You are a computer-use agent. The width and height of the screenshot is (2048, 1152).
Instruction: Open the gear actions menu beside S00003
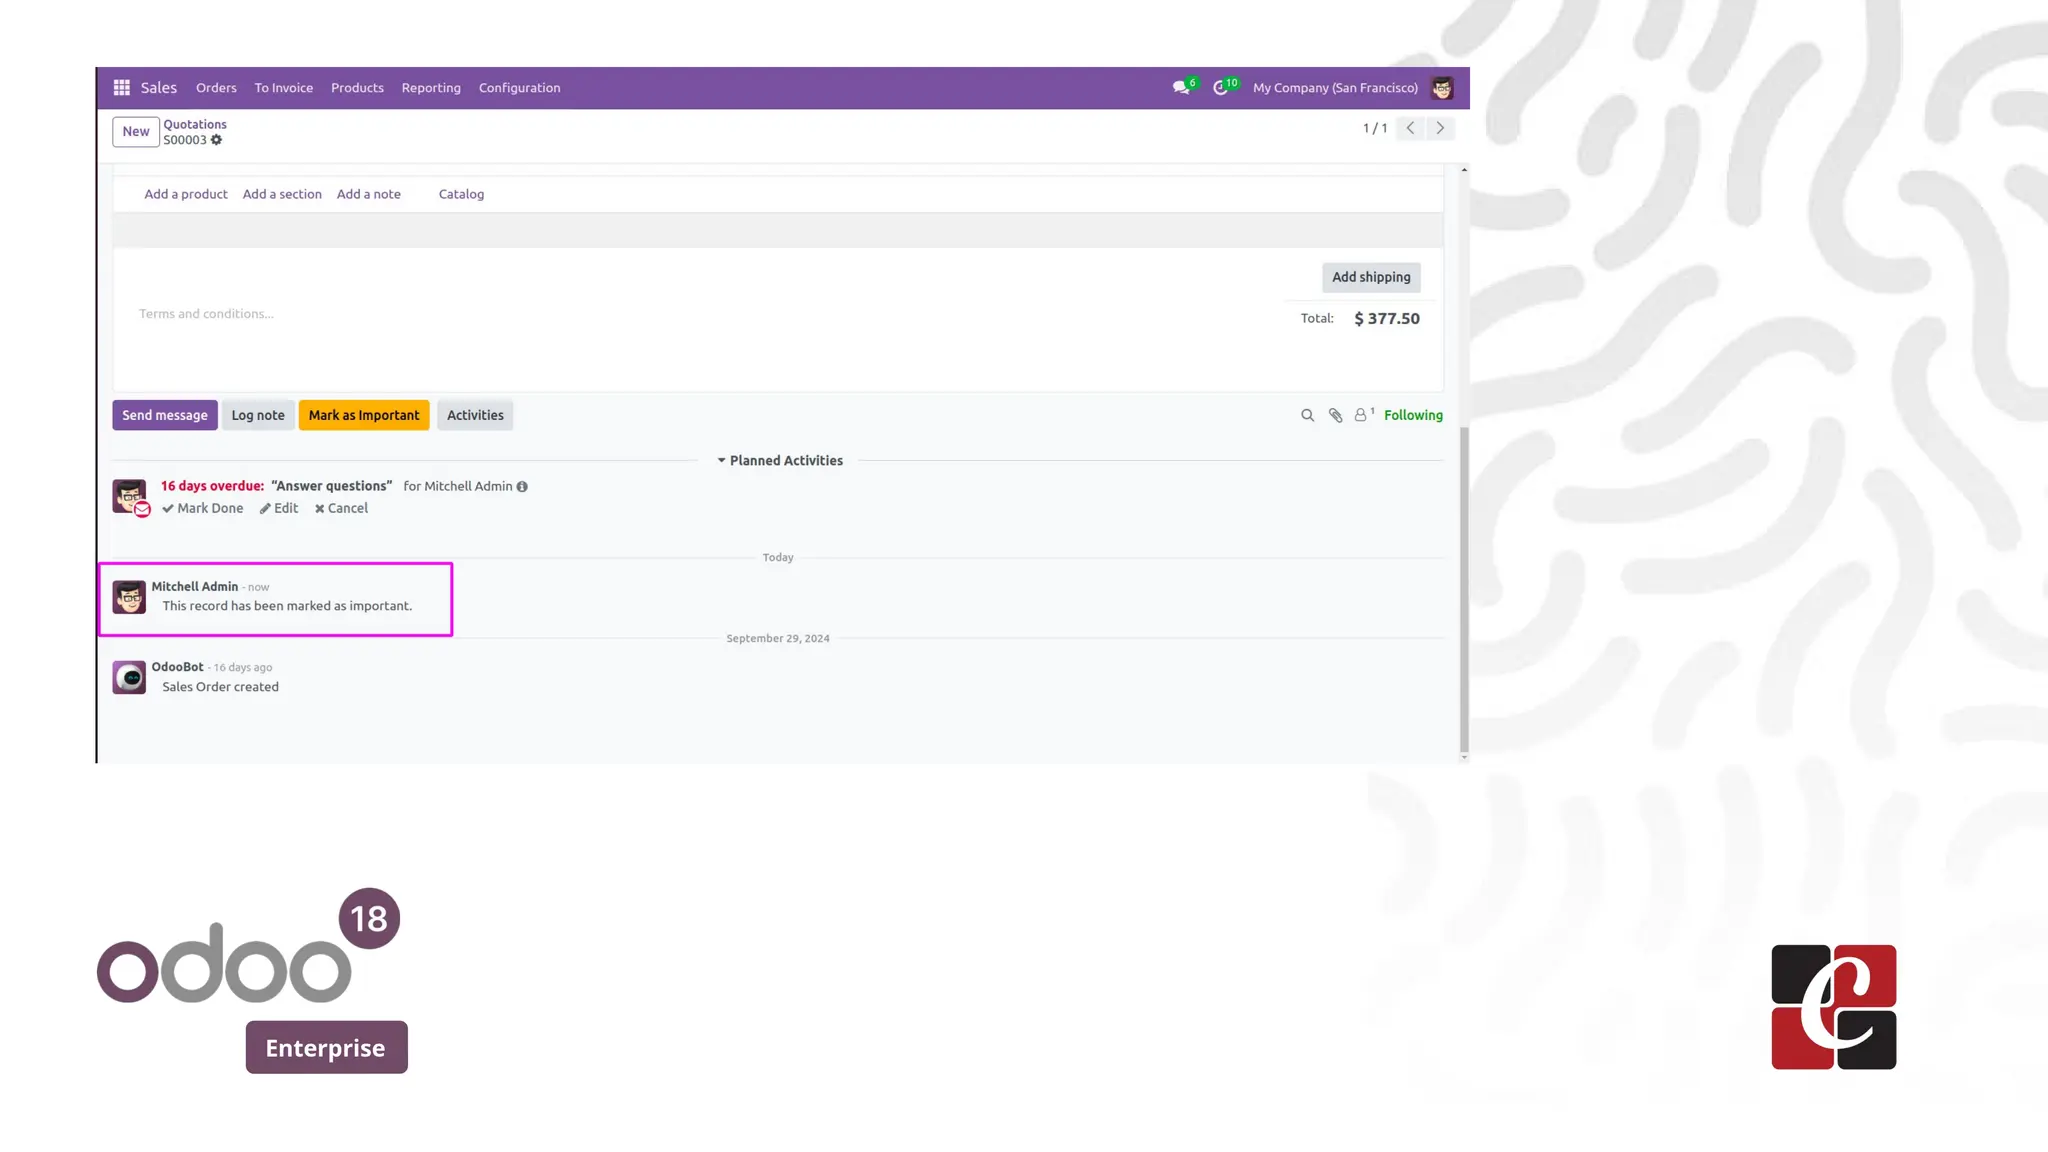pyautogui.click(x=216, y=140)
